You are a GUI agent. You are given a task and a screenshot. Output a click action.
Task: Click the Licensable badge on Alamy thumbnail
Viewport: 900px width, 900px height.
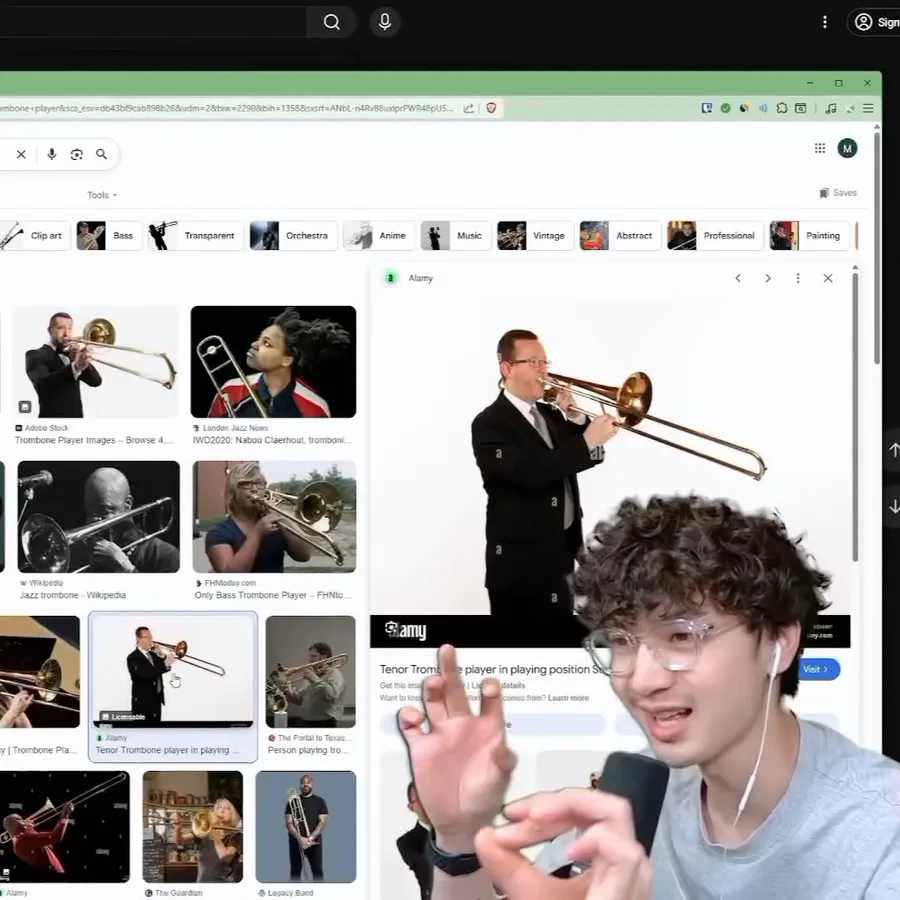tap(123, 717)
